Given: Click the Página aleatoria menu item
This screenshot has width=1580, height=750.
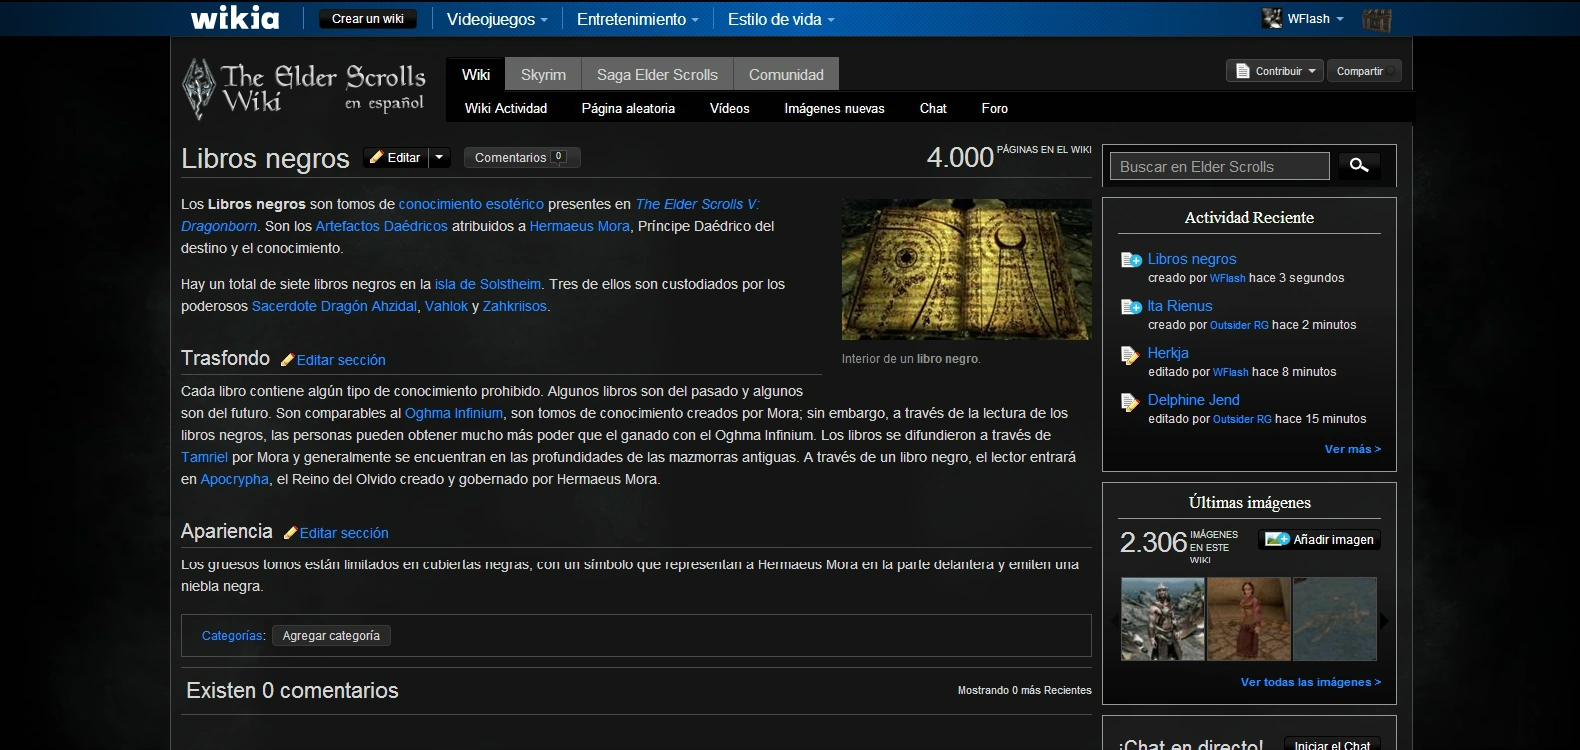Looking at the screenshot, I should click(x=628, y=108).
